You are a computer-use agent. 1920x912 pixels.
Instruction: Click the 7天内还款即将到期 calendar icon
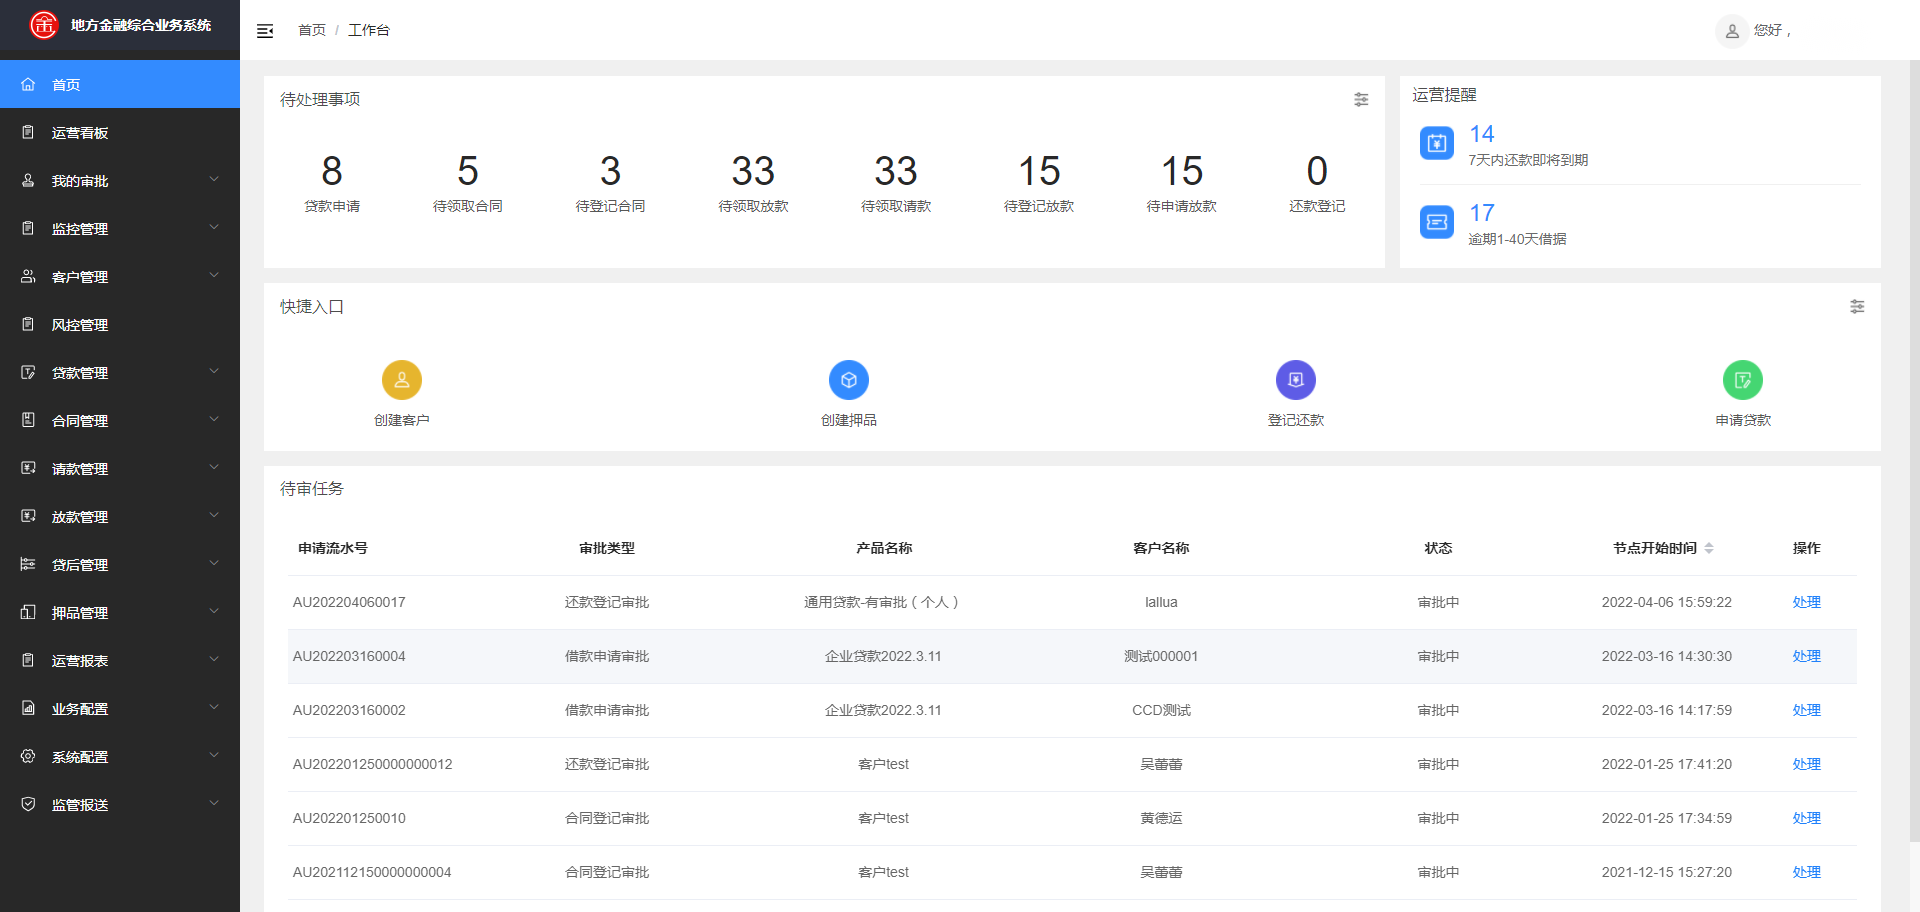1437,143
